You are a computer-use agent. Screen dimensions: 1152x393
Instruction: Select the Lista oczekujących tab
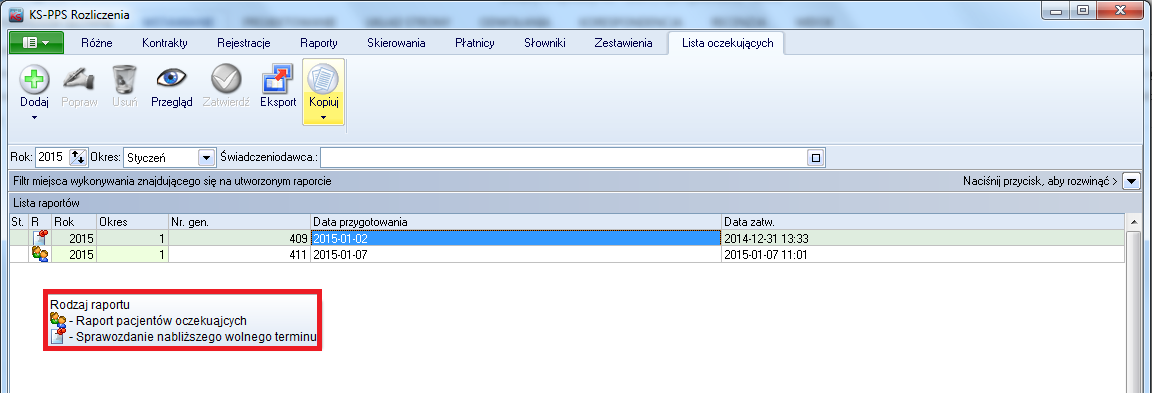click(727, 43)
